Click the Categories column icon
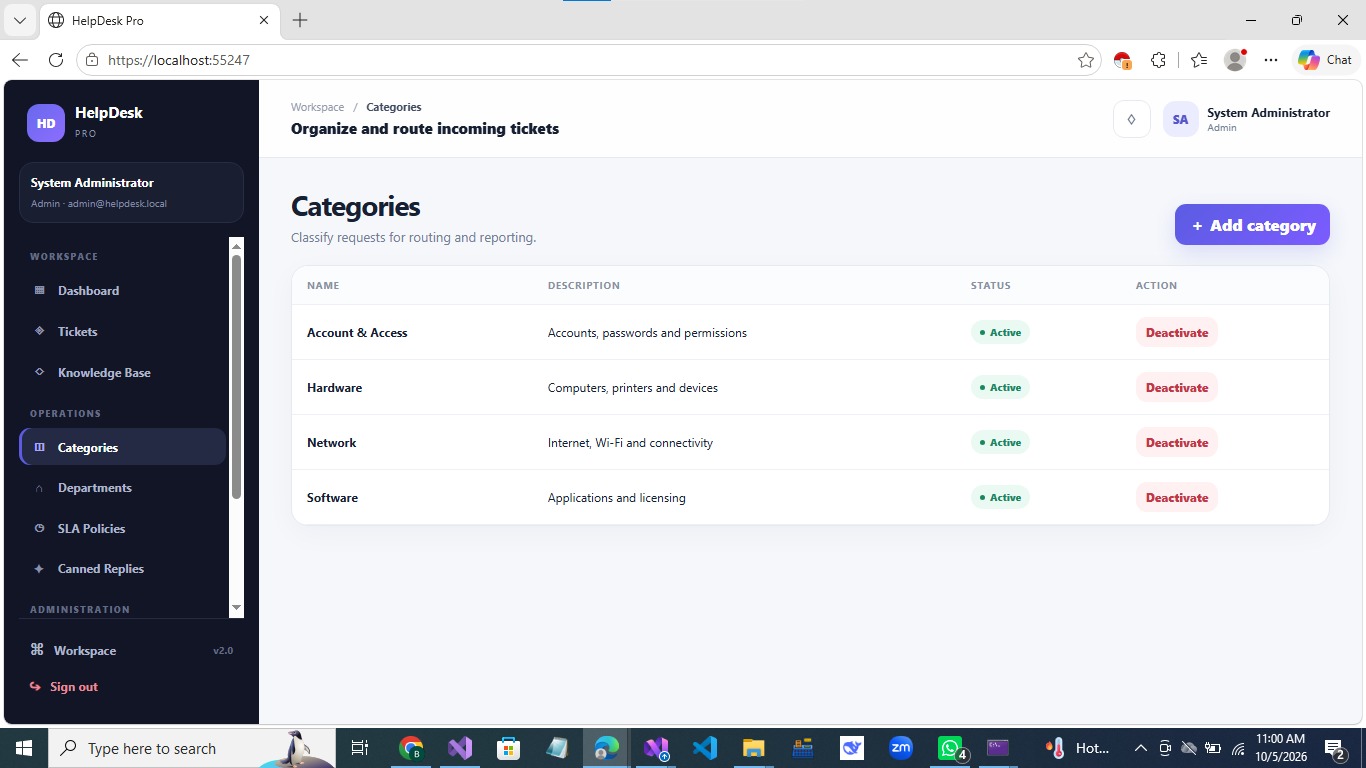1366x768 pixels. point(40,447)
